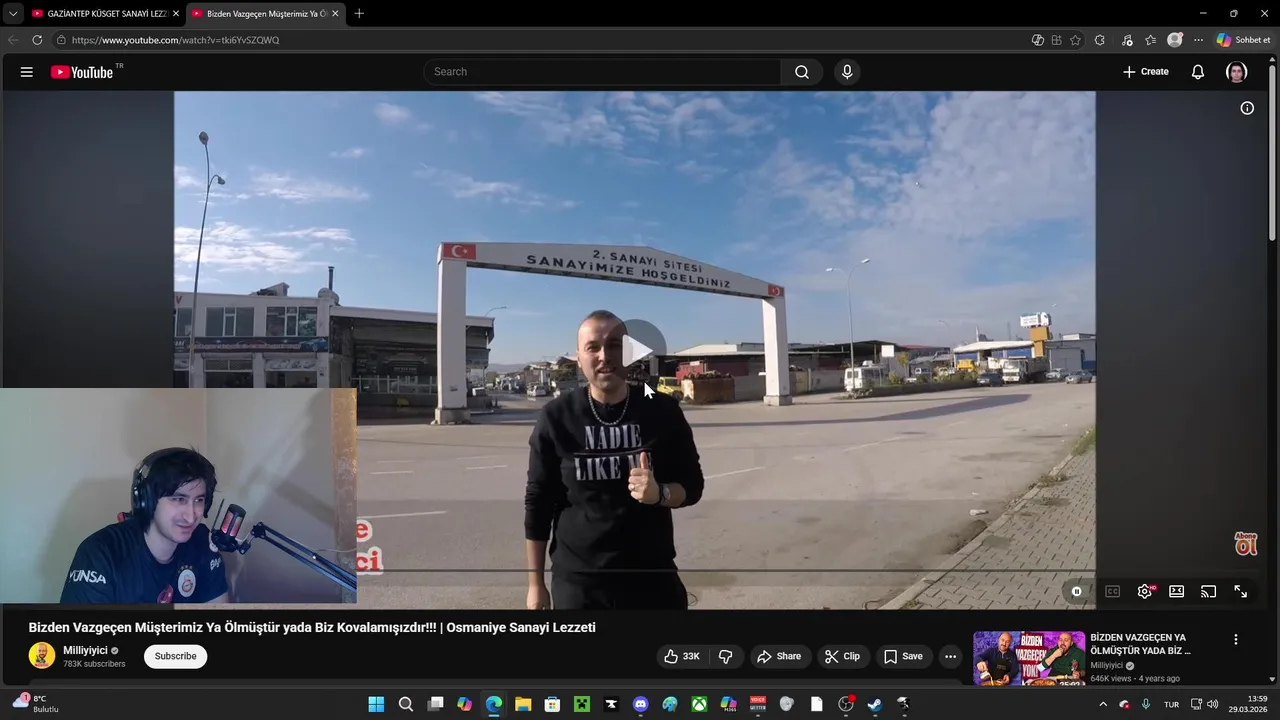Open more actions ellipsis below the video
Viewport: 1280px width, 720px height.
950,656
